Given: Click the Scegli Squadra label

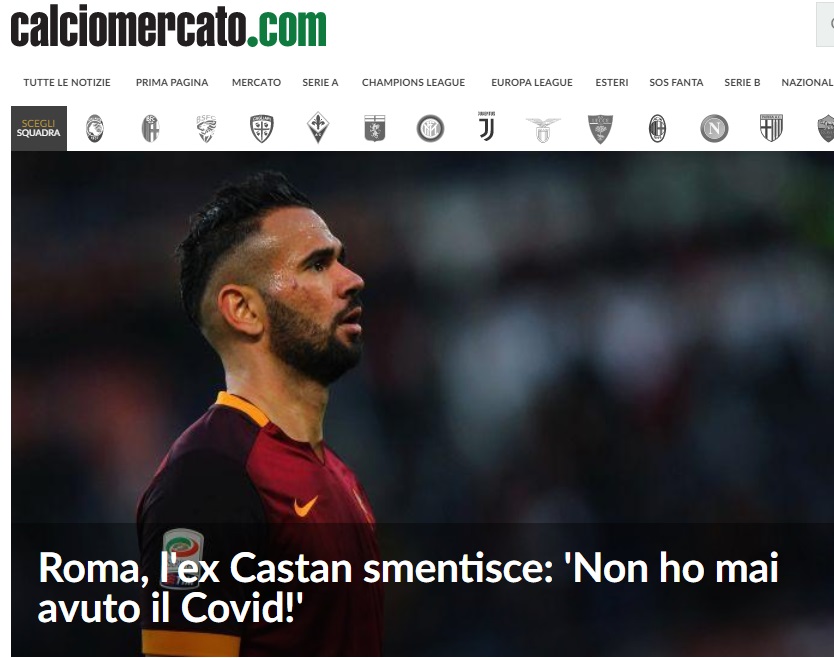Looking at the screenshot, I should point(39,128).
